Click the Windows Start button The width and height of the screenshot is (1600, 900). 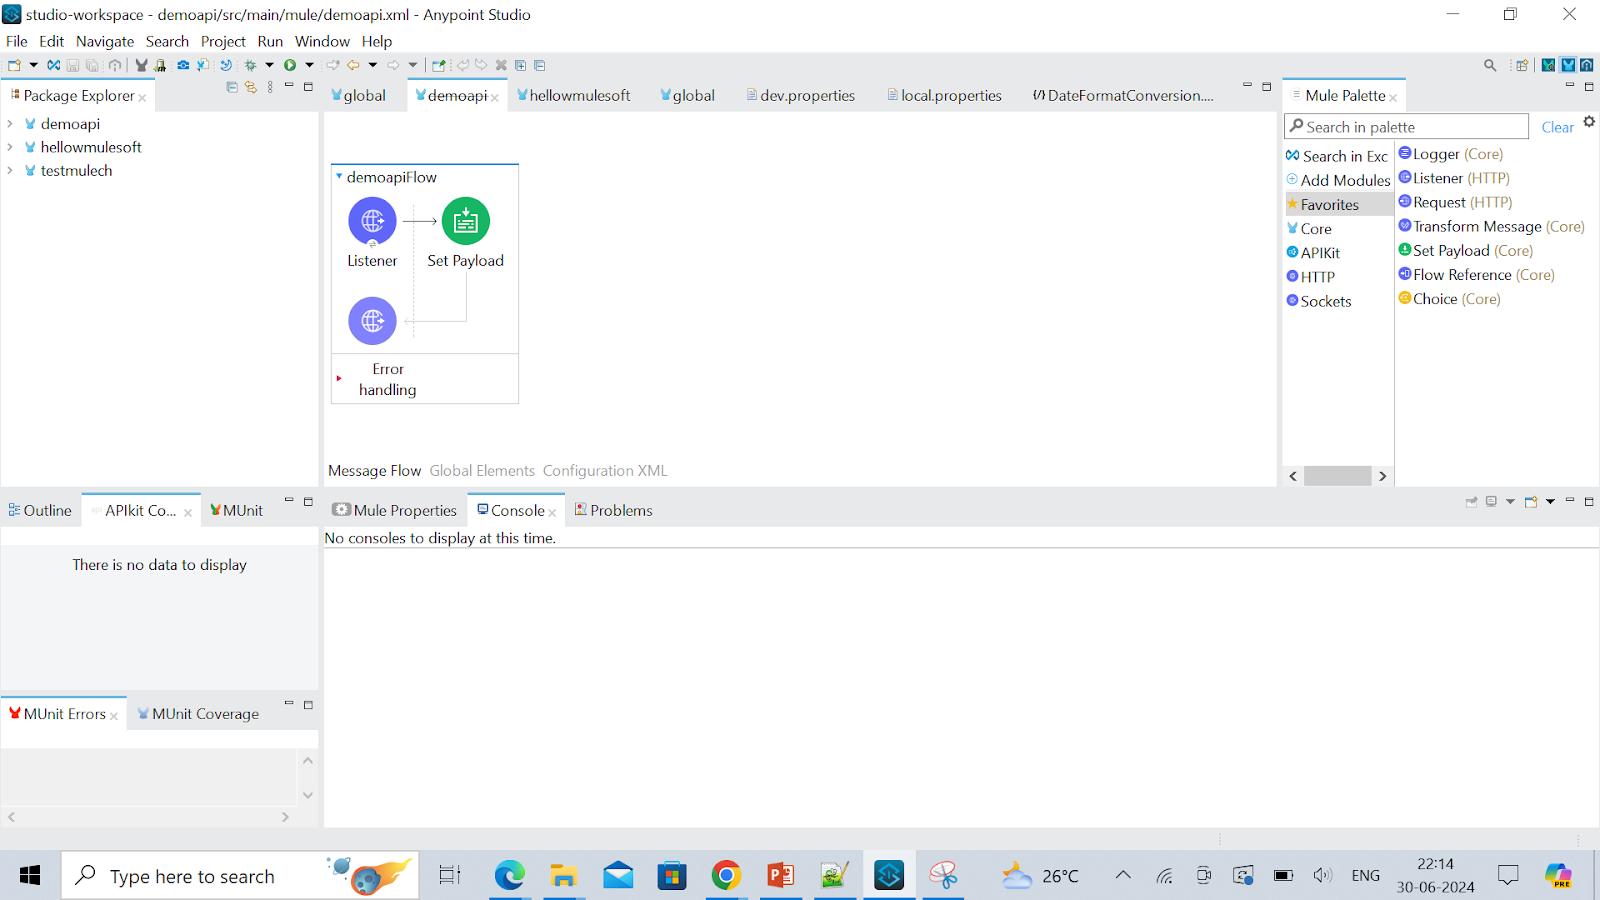pyautogui.click(x=30, y=876)
